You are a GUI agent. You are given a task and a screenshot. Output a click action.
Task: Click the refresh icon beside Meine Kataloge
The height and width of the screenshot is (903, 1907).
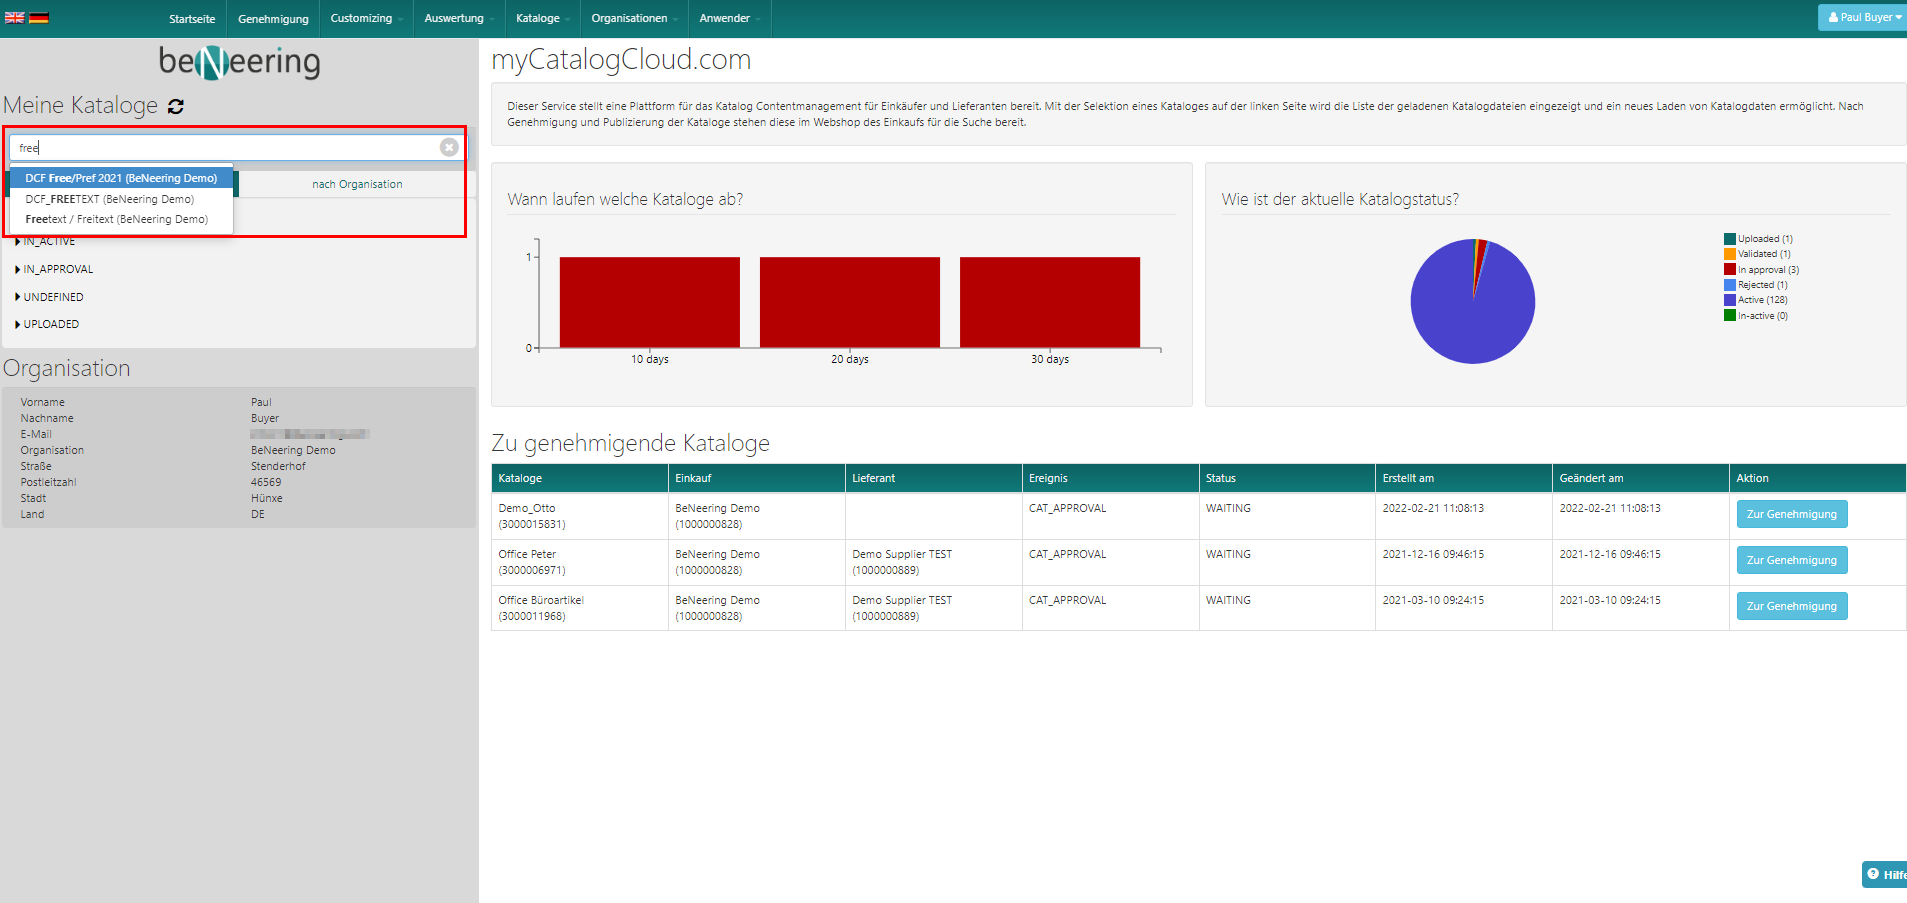point(176,107)
